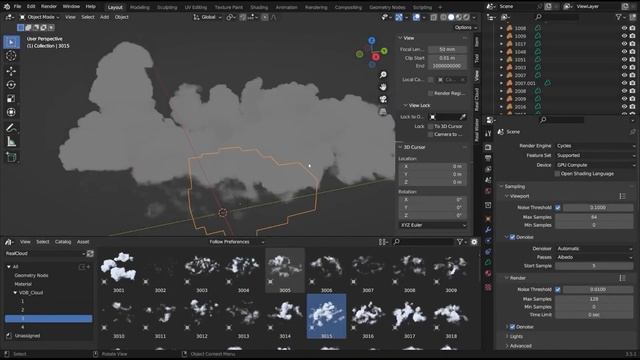Viewport: 640px width, 360px height.
Task: Toggle Viewport Denoise checkbox
Action: coord(512,237)
